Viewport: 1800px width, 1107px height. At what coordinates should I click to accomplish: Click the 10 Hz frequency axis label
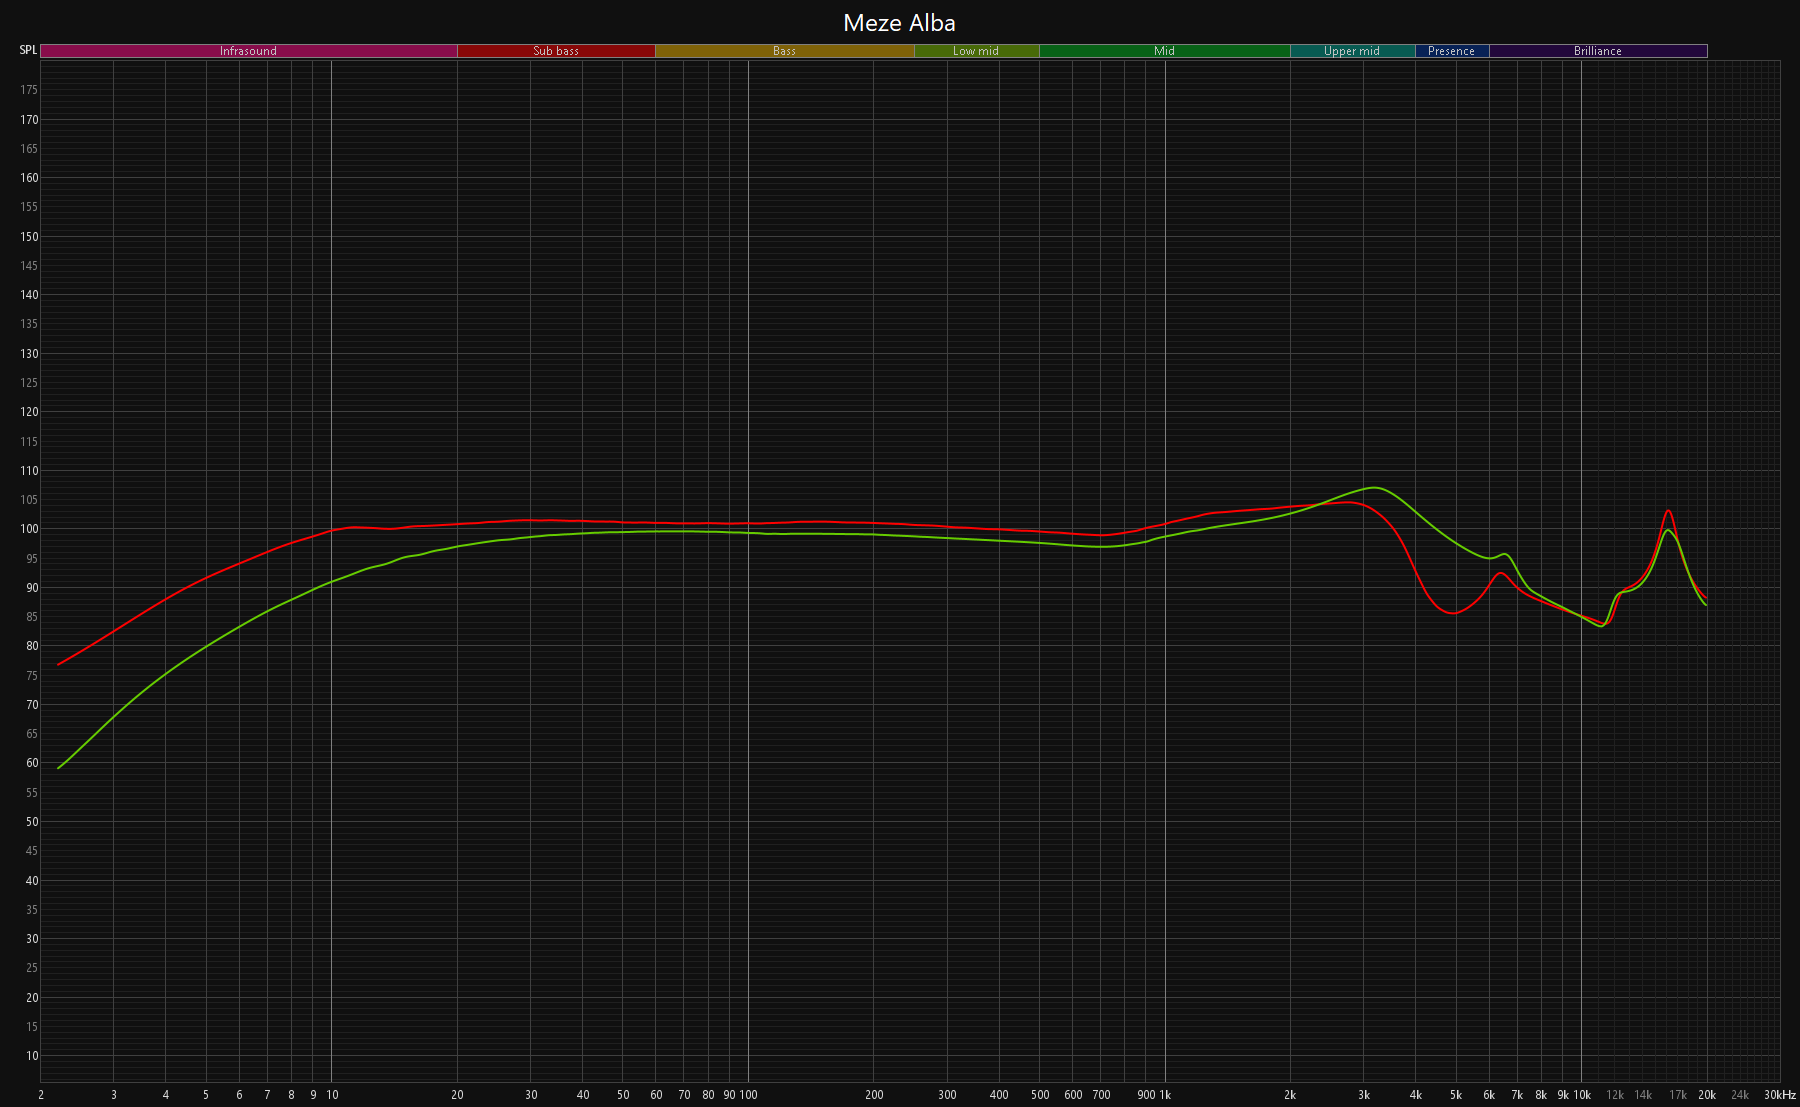pos(332,1095)
